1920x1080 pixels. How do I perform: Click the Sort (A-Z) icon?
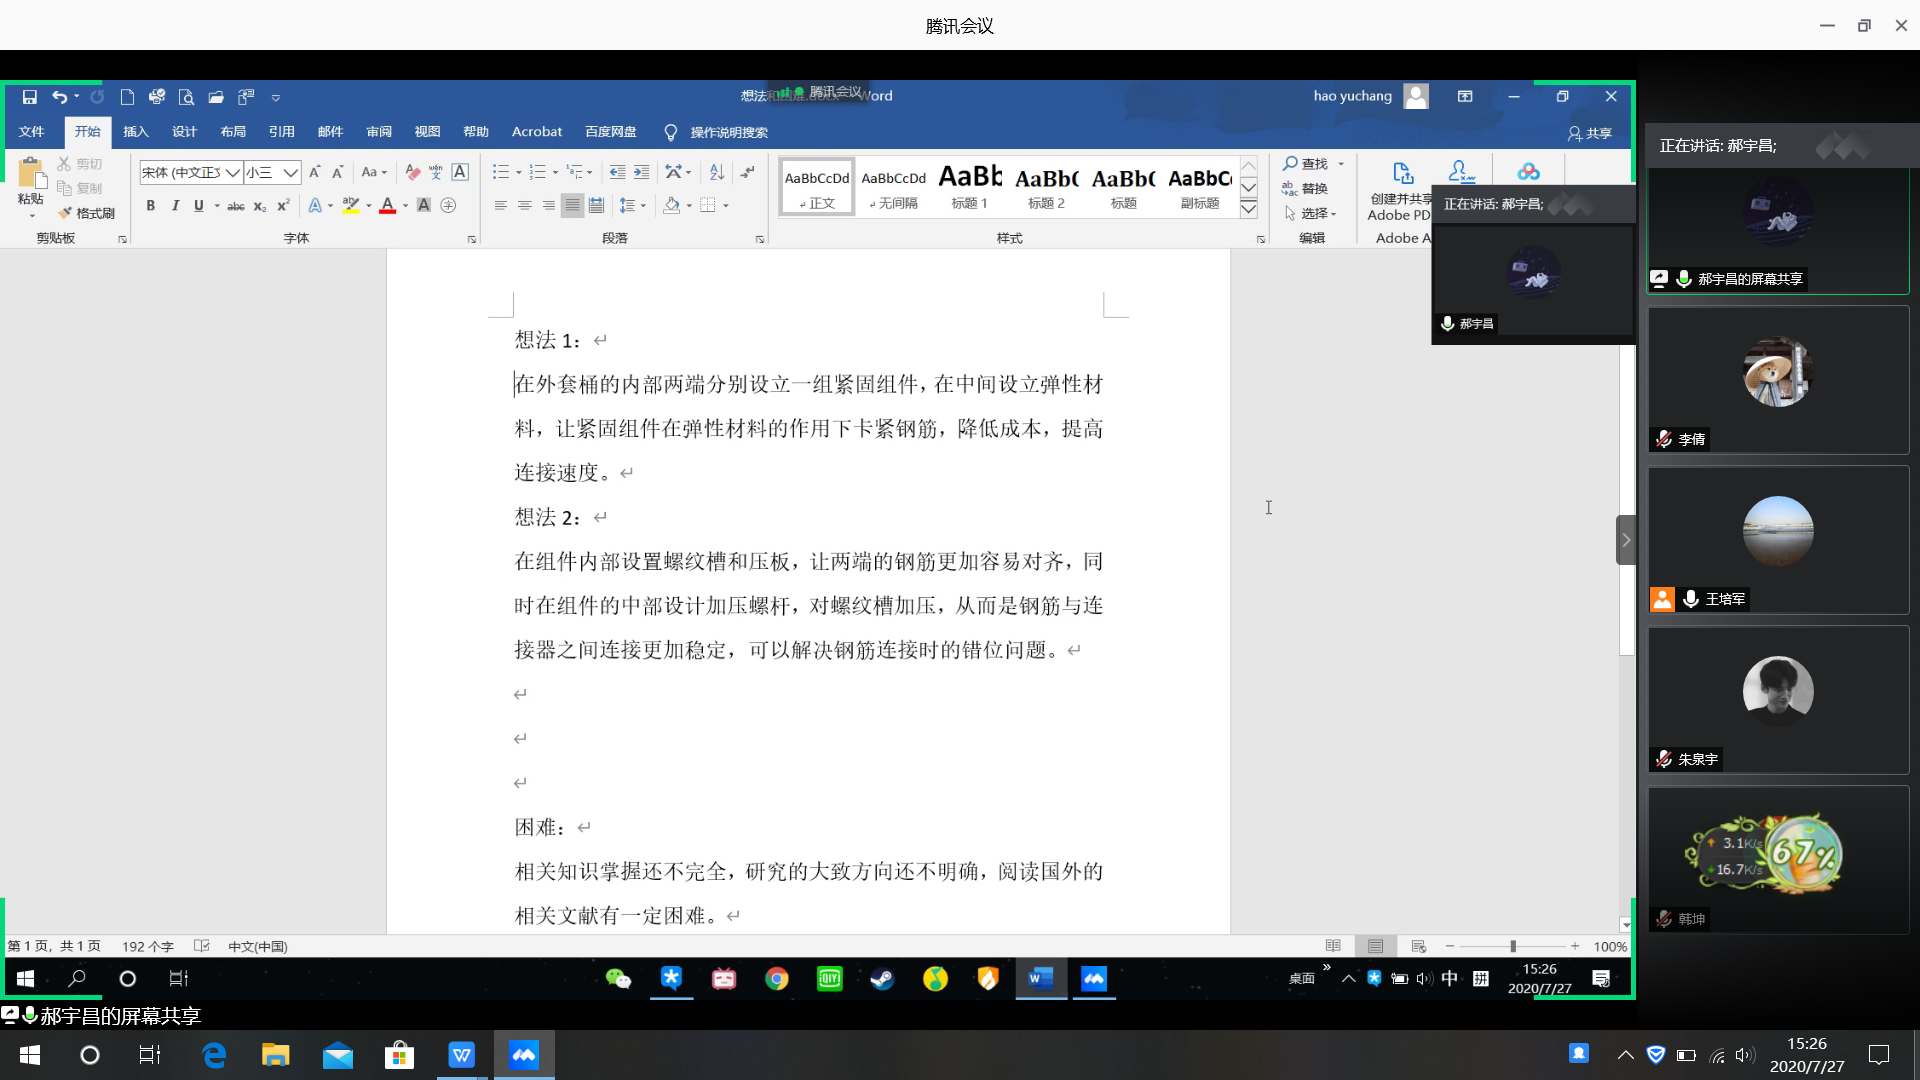(717, 172)
